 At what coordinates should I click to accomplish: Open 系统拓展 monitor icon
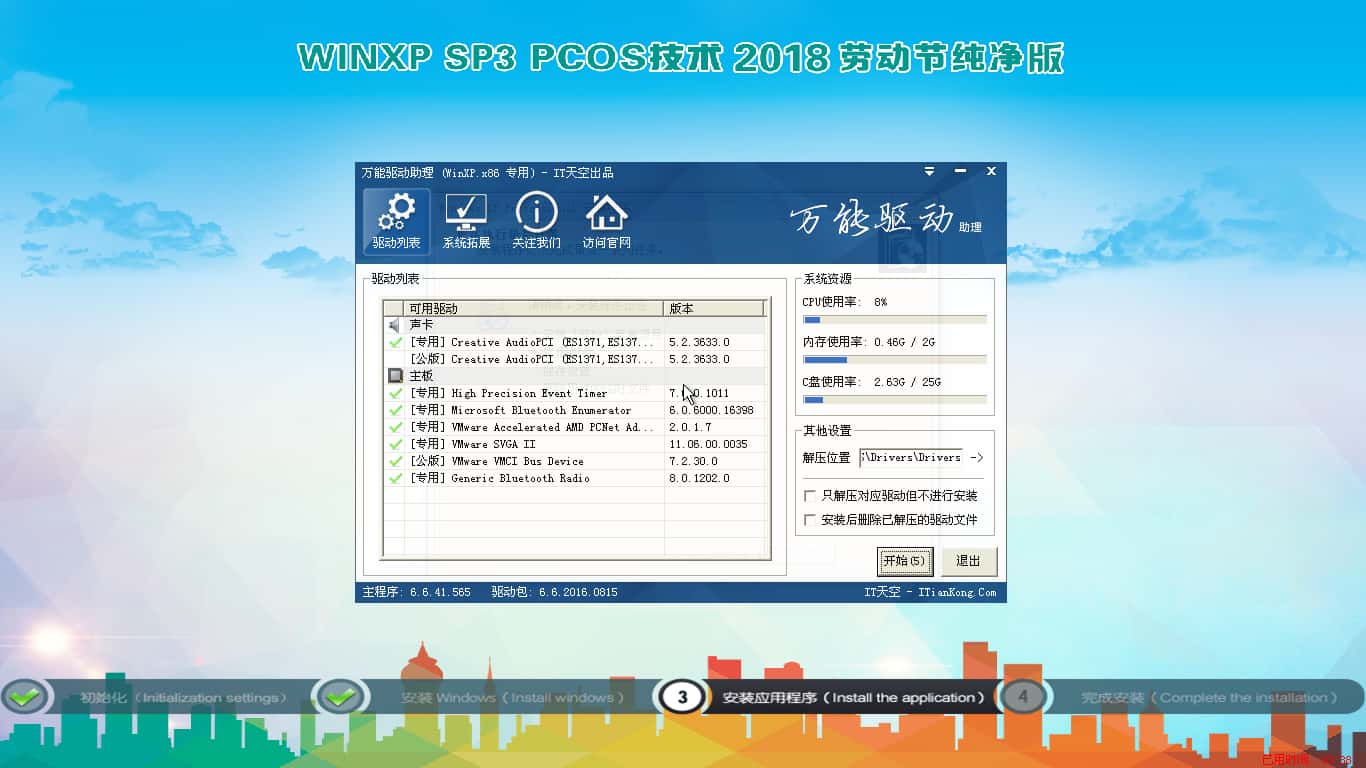coord(466,221)
